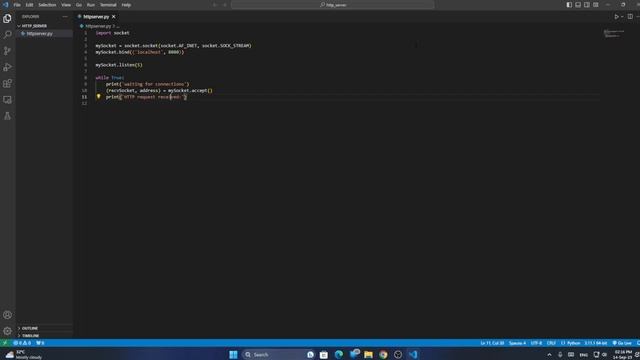Viewport: 640px width, 360px height.
Task: Click the Ln 11 cursor position indicator
Action: click(x=492, y=343)
